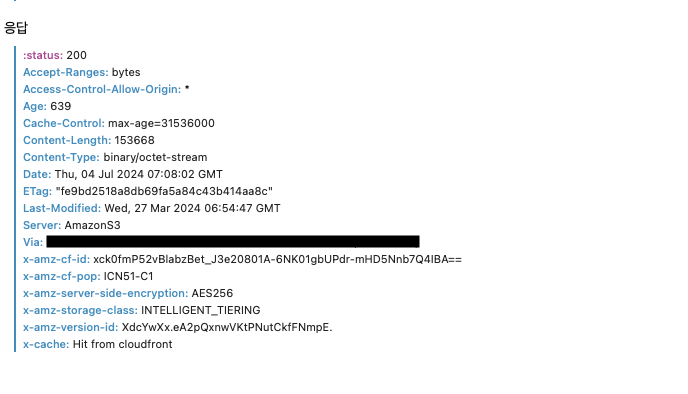
Task: Select the x-amz-version-id value
Action: [227, 327]
